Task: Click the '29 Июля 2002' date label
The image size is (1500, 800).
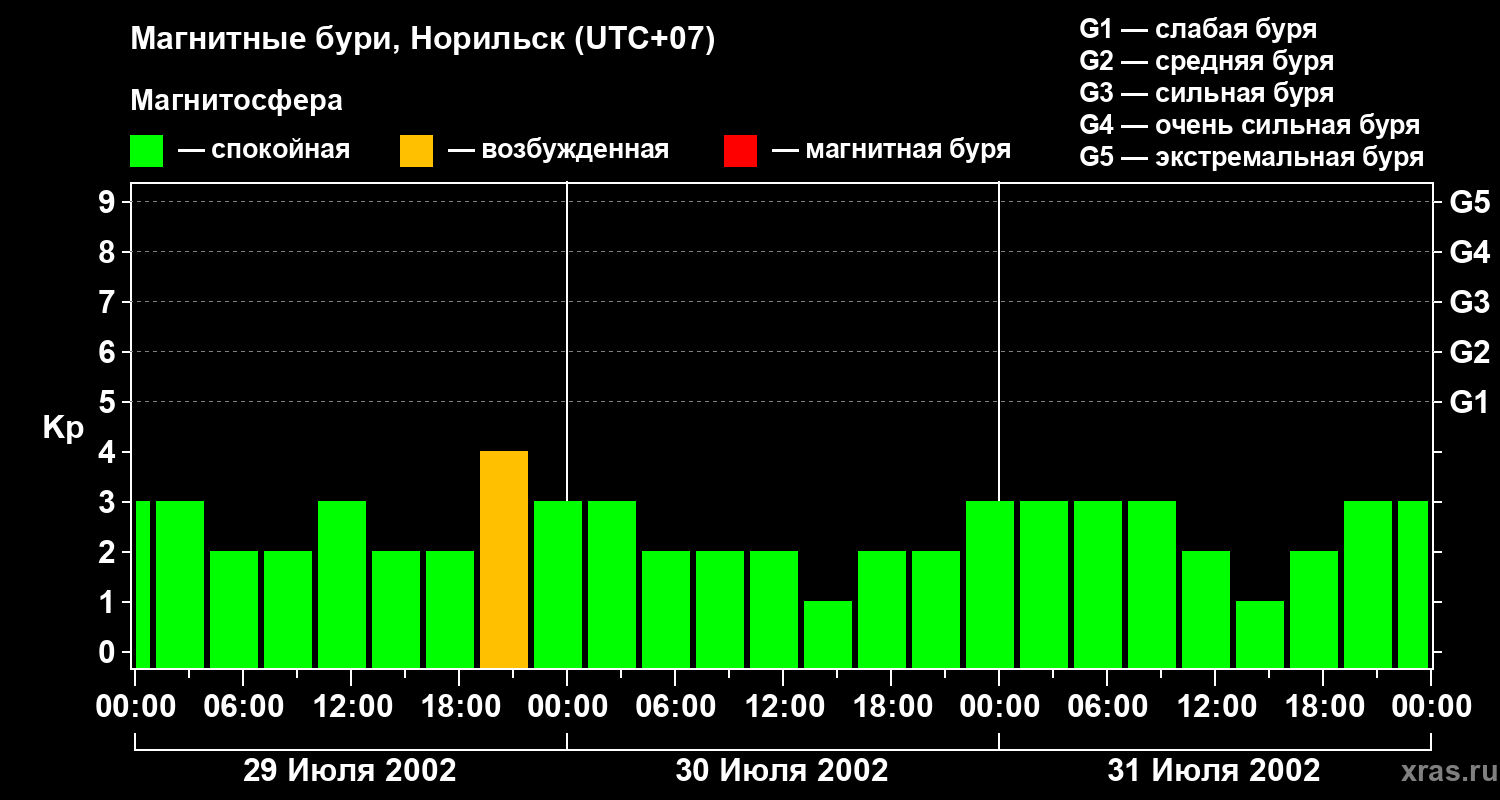Action: (x=350, y=771)
